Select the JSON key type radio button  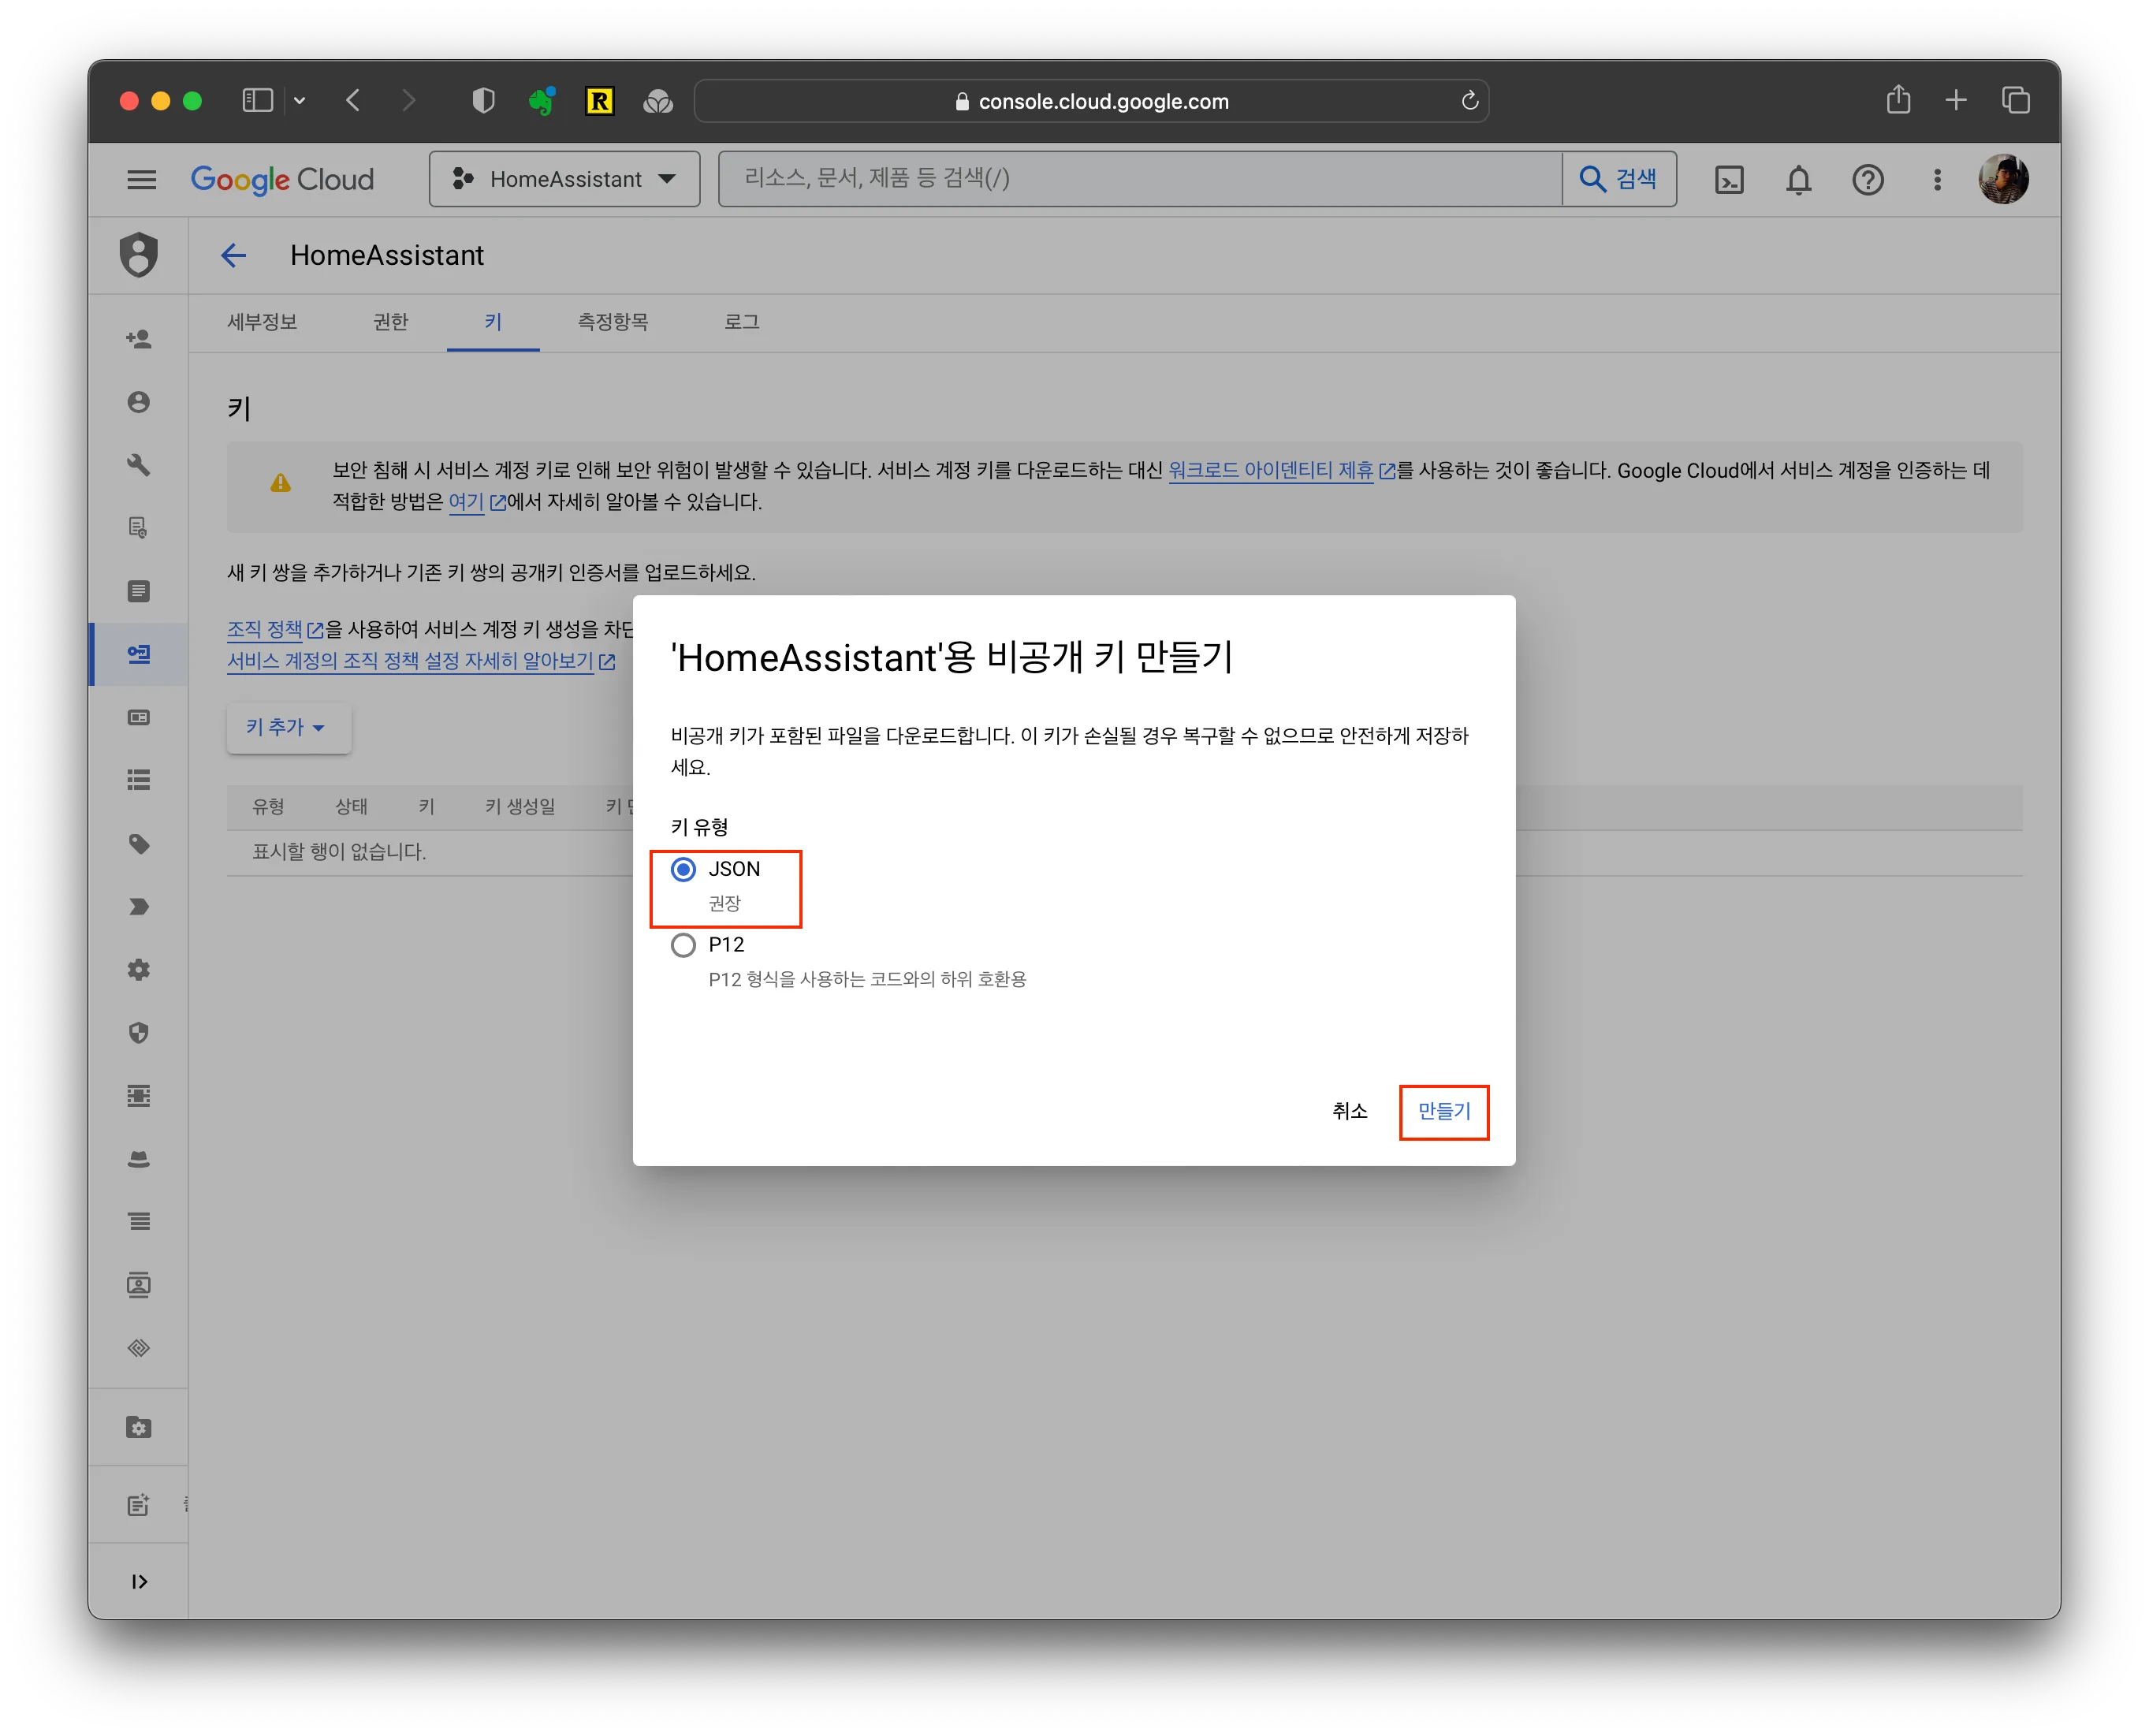[683, 869]
